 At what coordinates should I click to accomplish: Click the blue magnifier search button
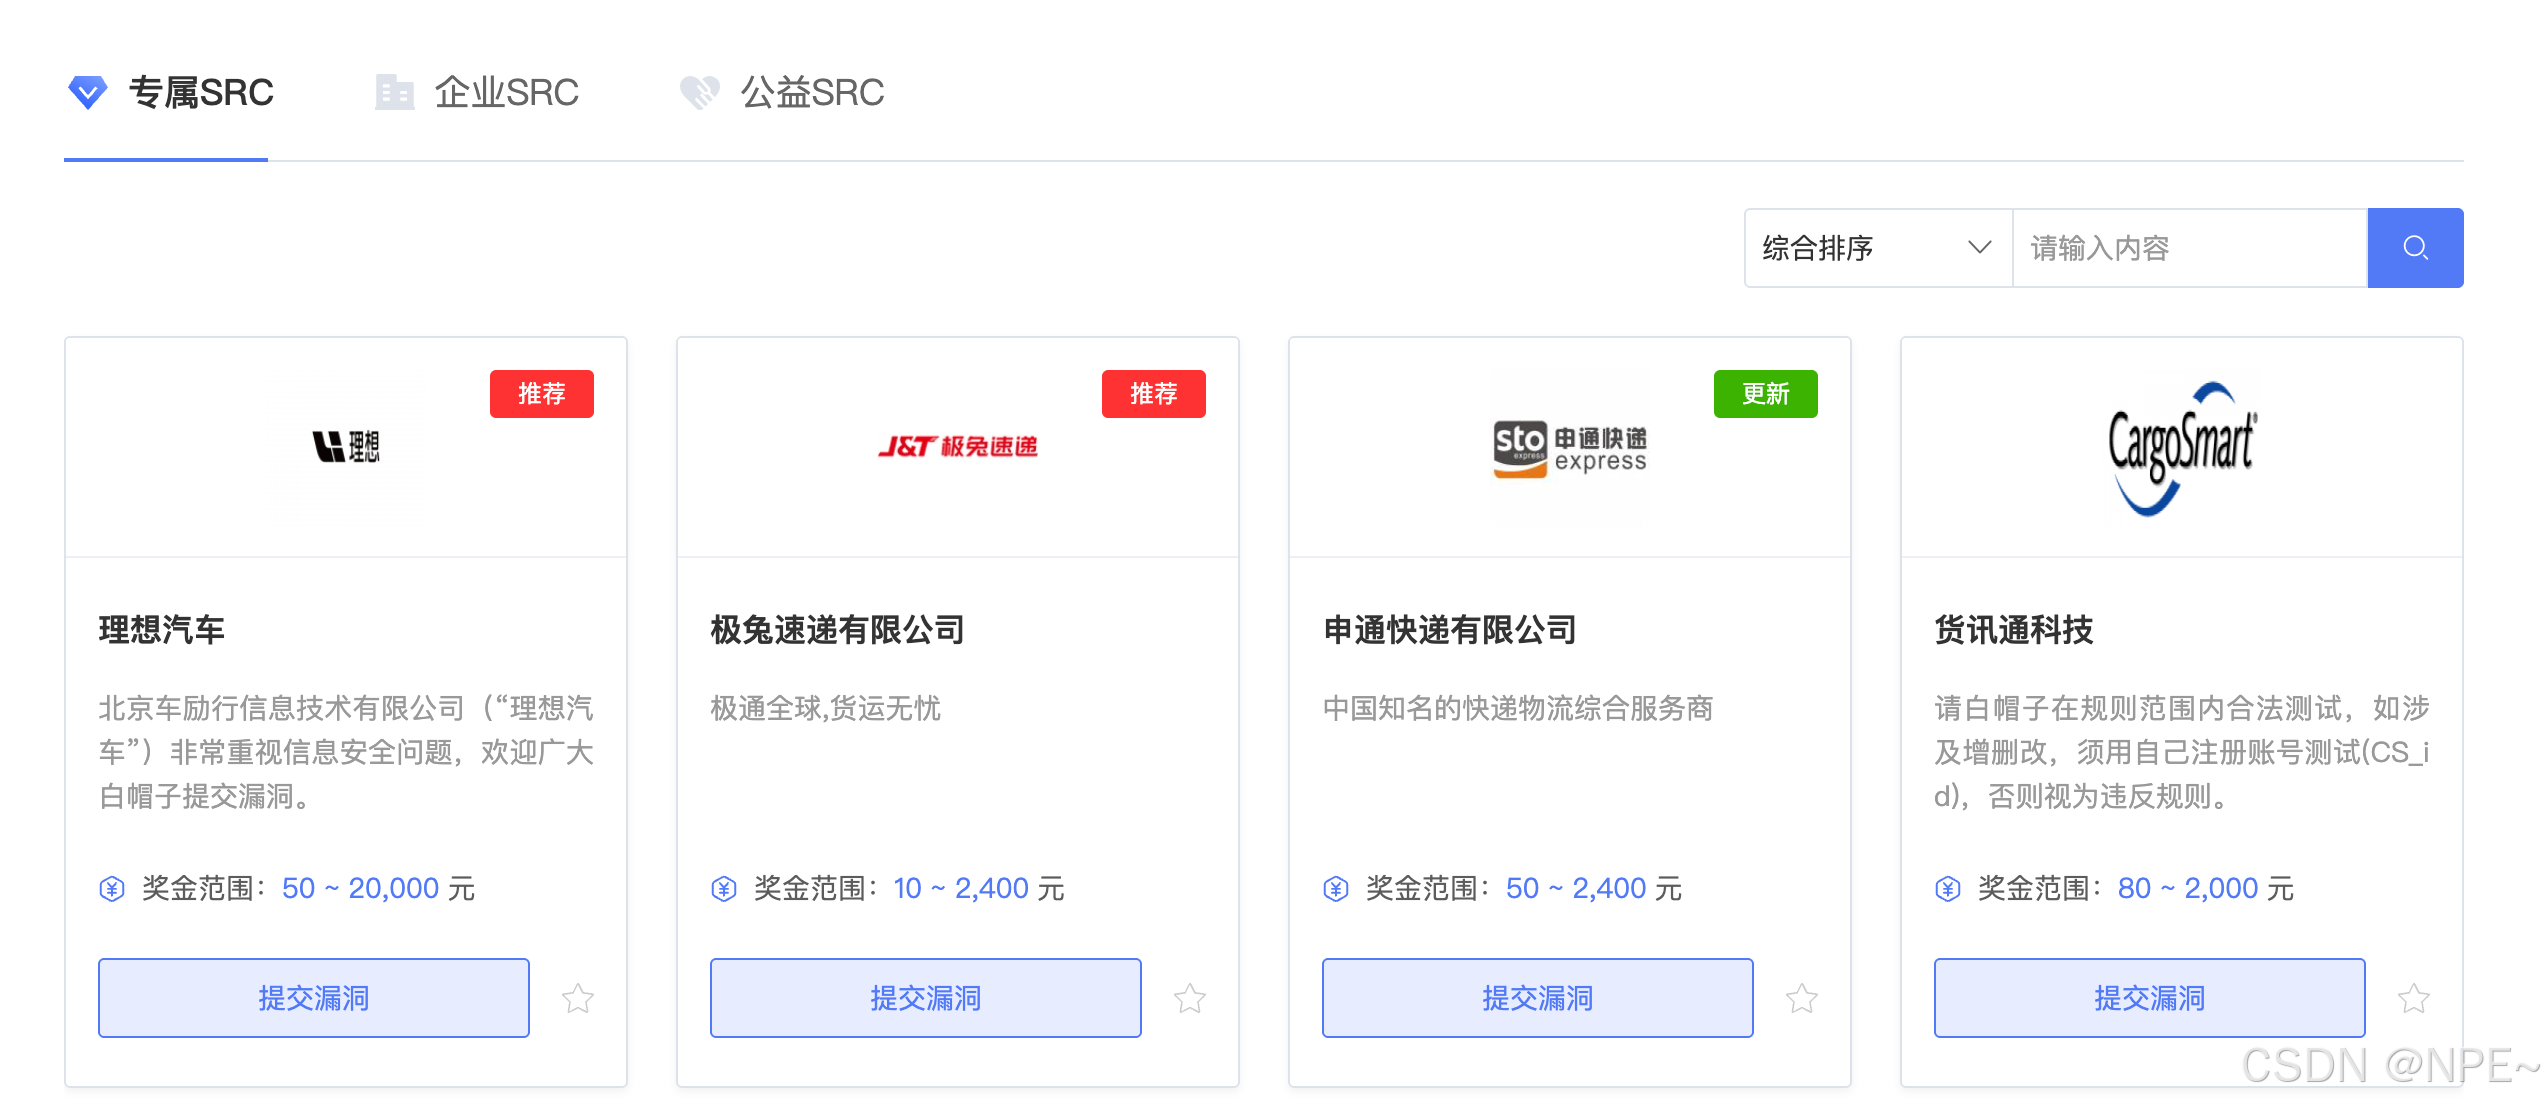point(2415,248)
